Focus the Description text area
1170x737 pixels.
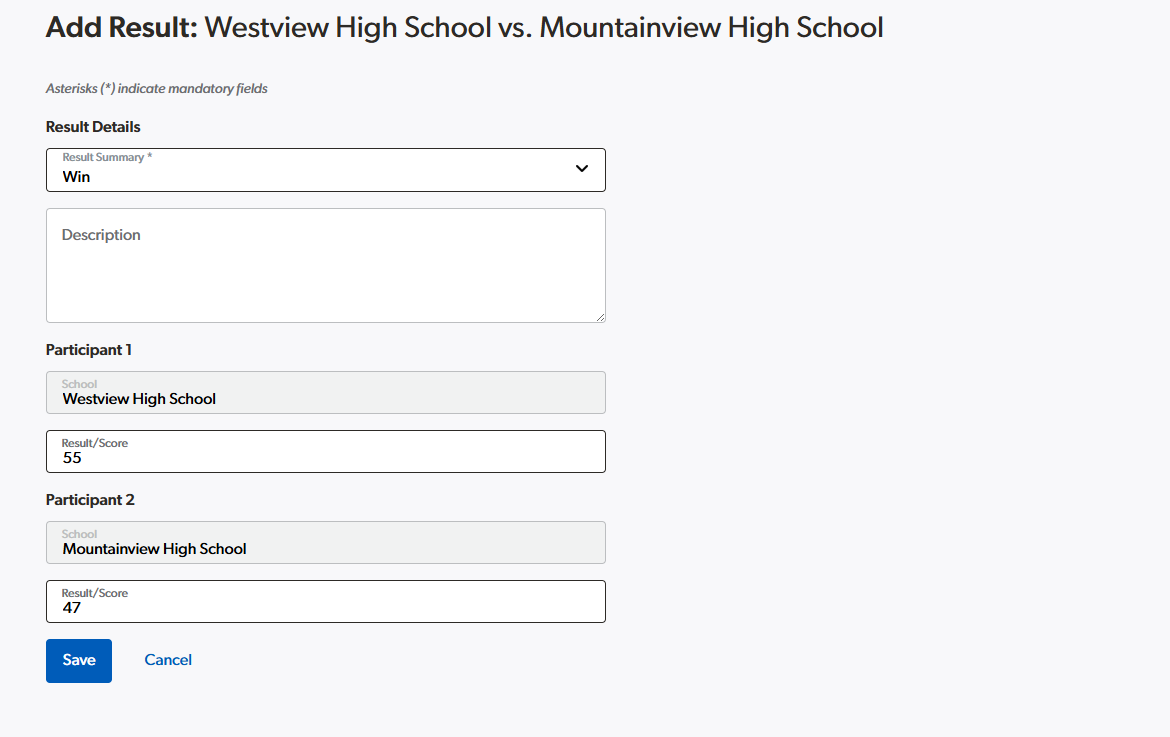tap(325, 265)
